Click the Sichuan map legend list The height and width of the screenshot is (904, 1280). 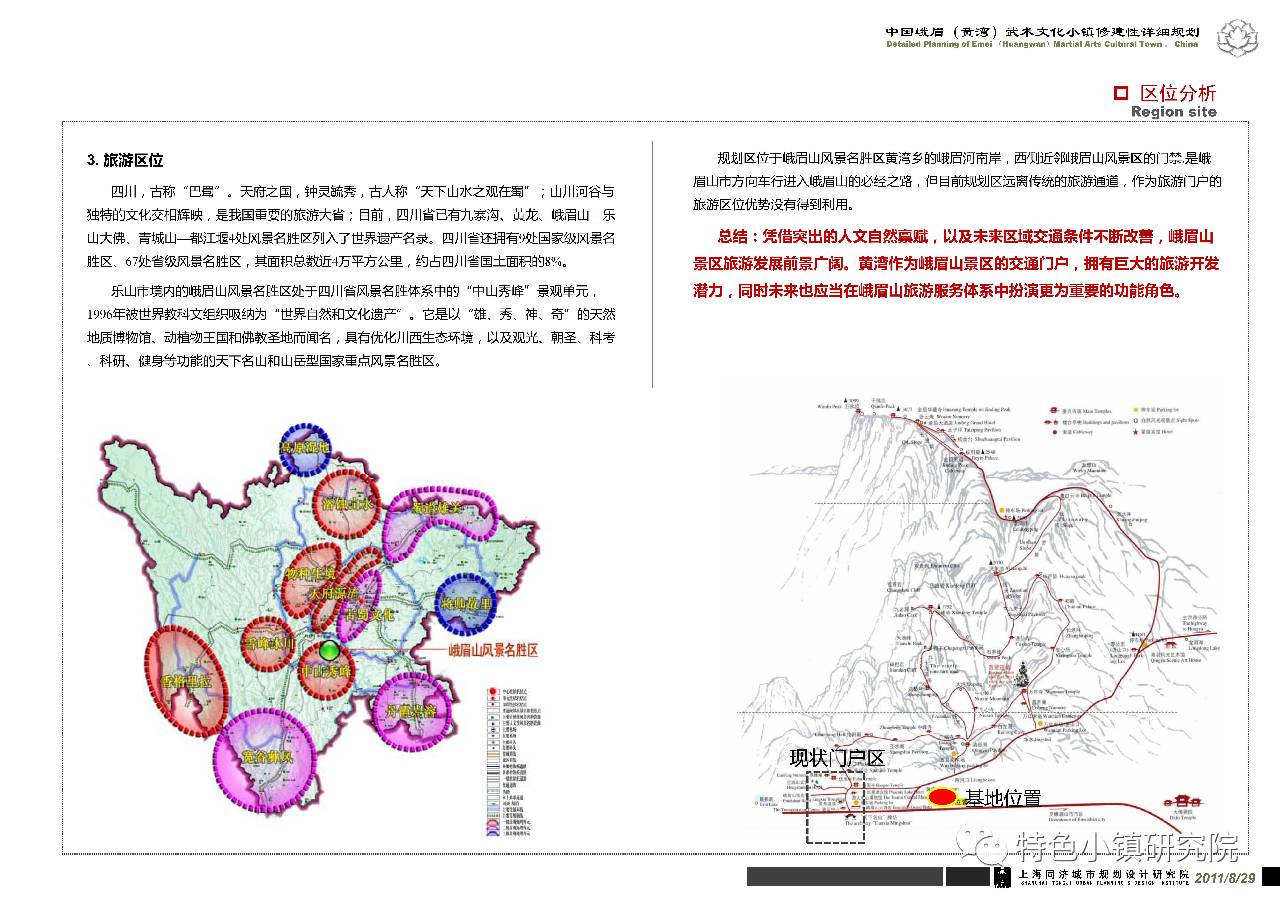pos(514,763)
